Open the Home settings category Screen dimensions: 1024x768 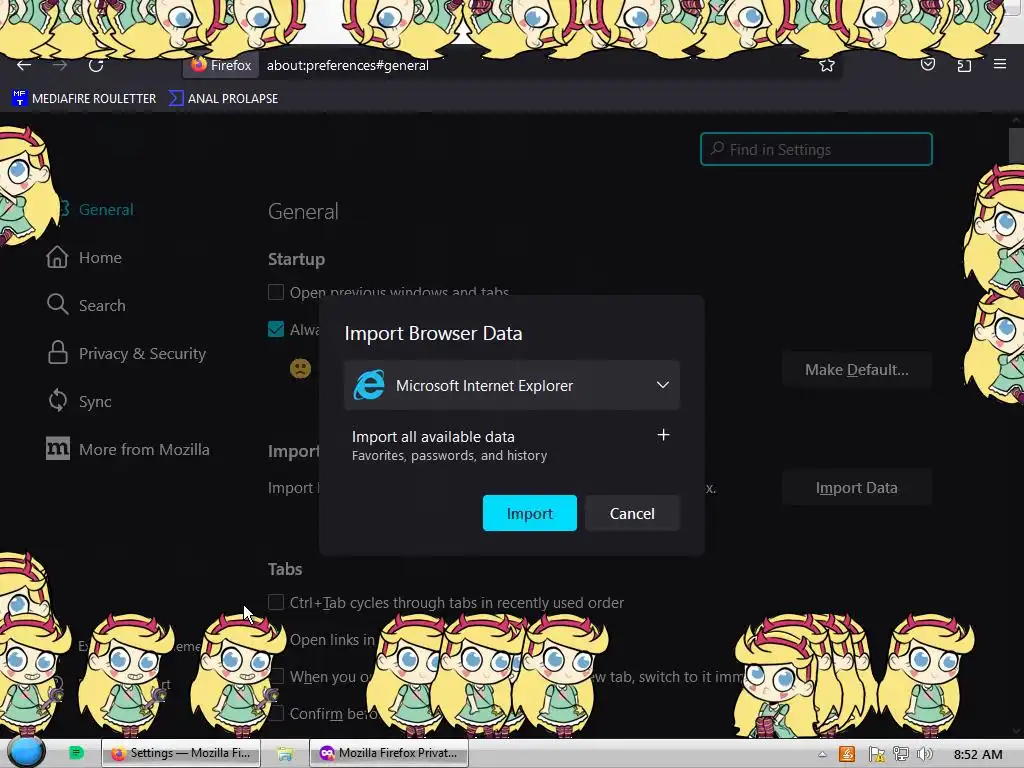coord(85,257)
